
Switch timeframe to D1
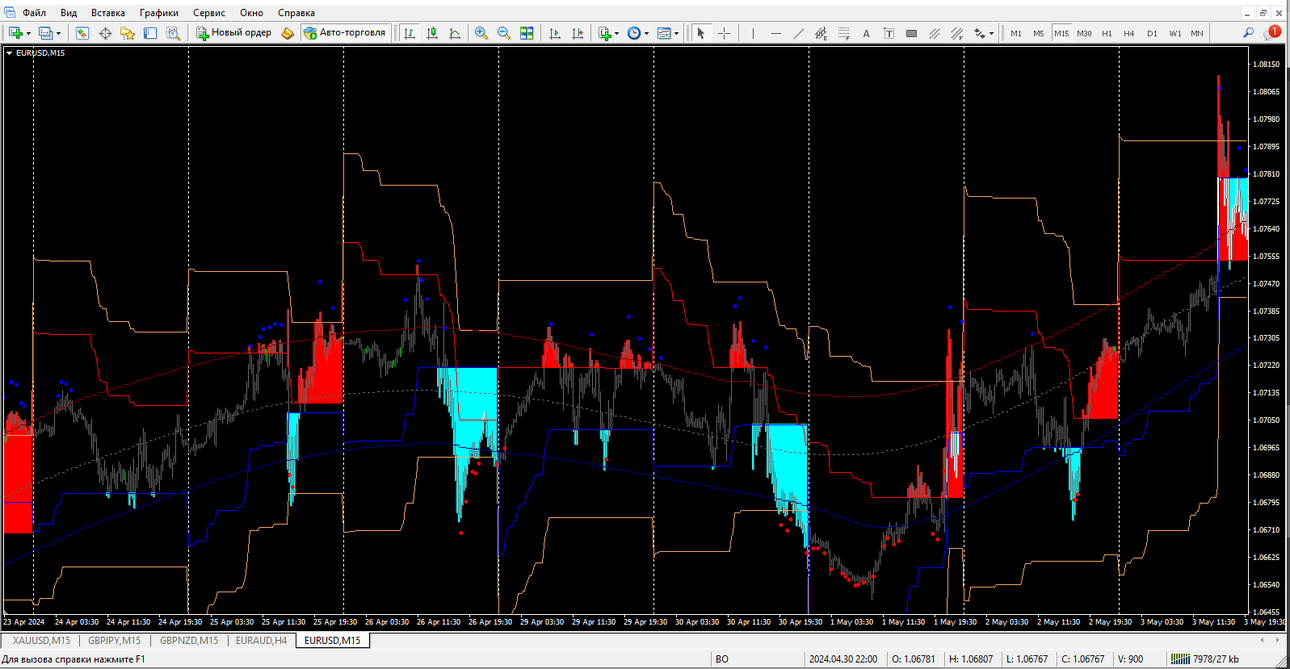[x=1152, y=33]
